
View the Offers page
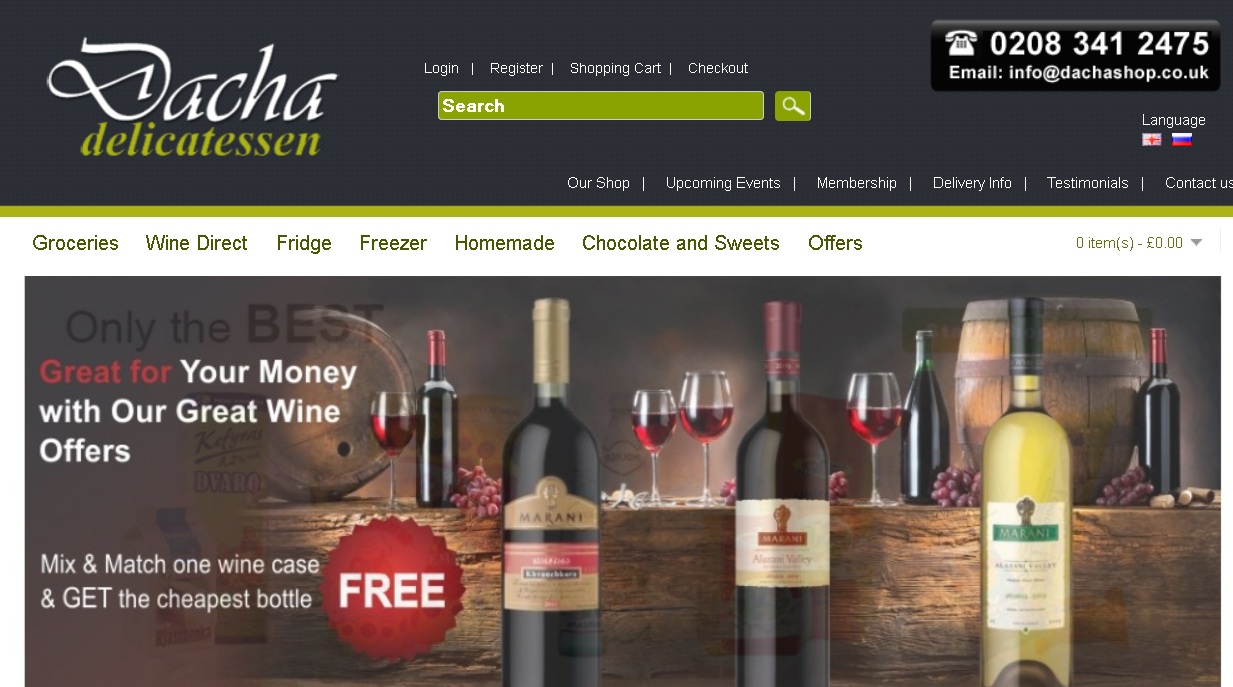[x=835, y=243]
